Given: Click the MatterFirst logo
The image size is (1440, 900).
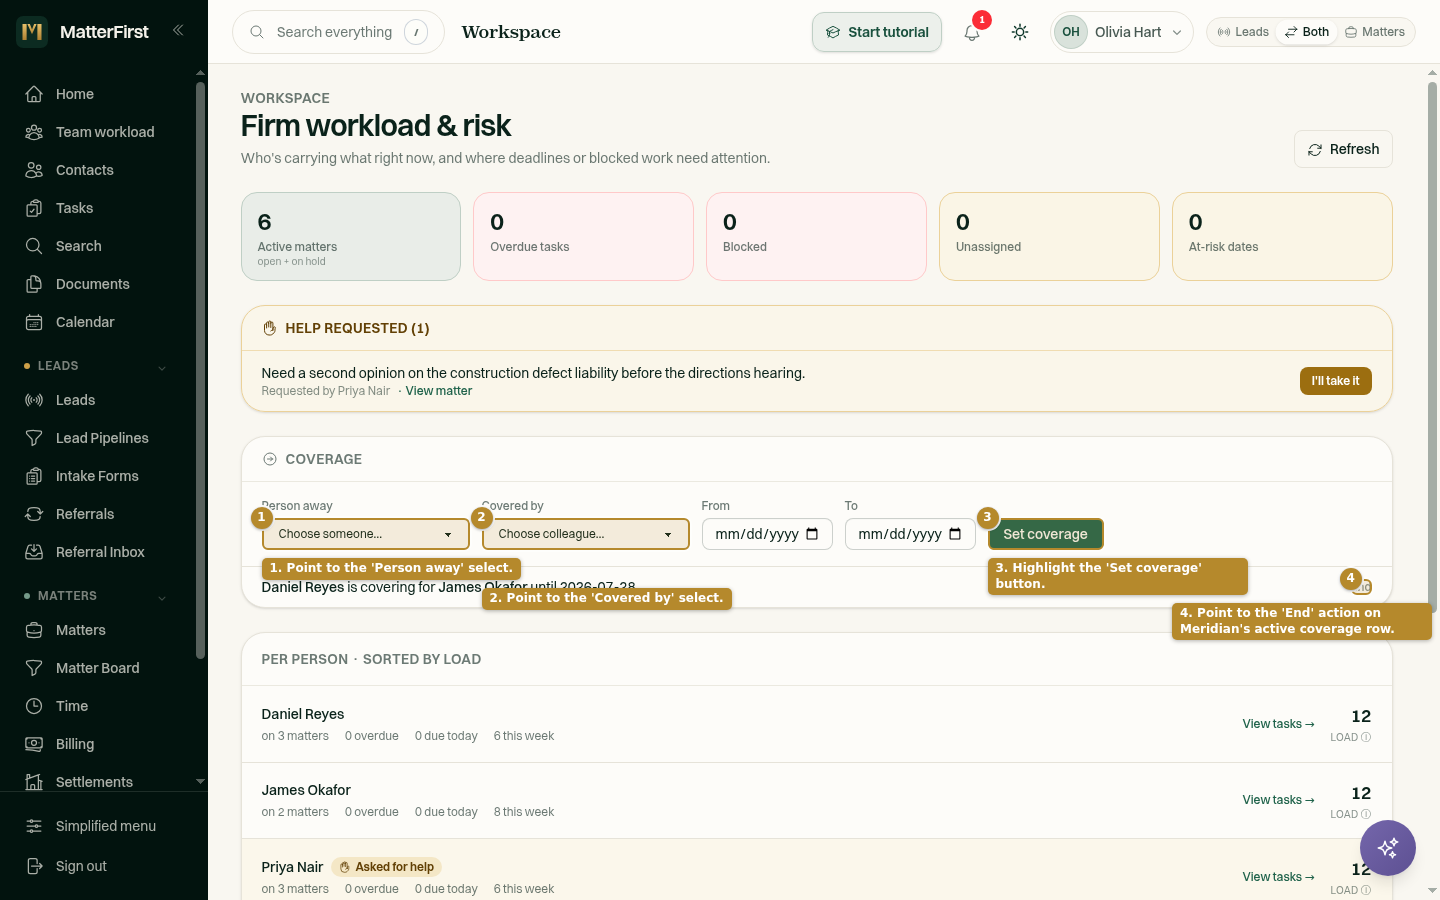Looking at the screenshot, I should 33,32.
